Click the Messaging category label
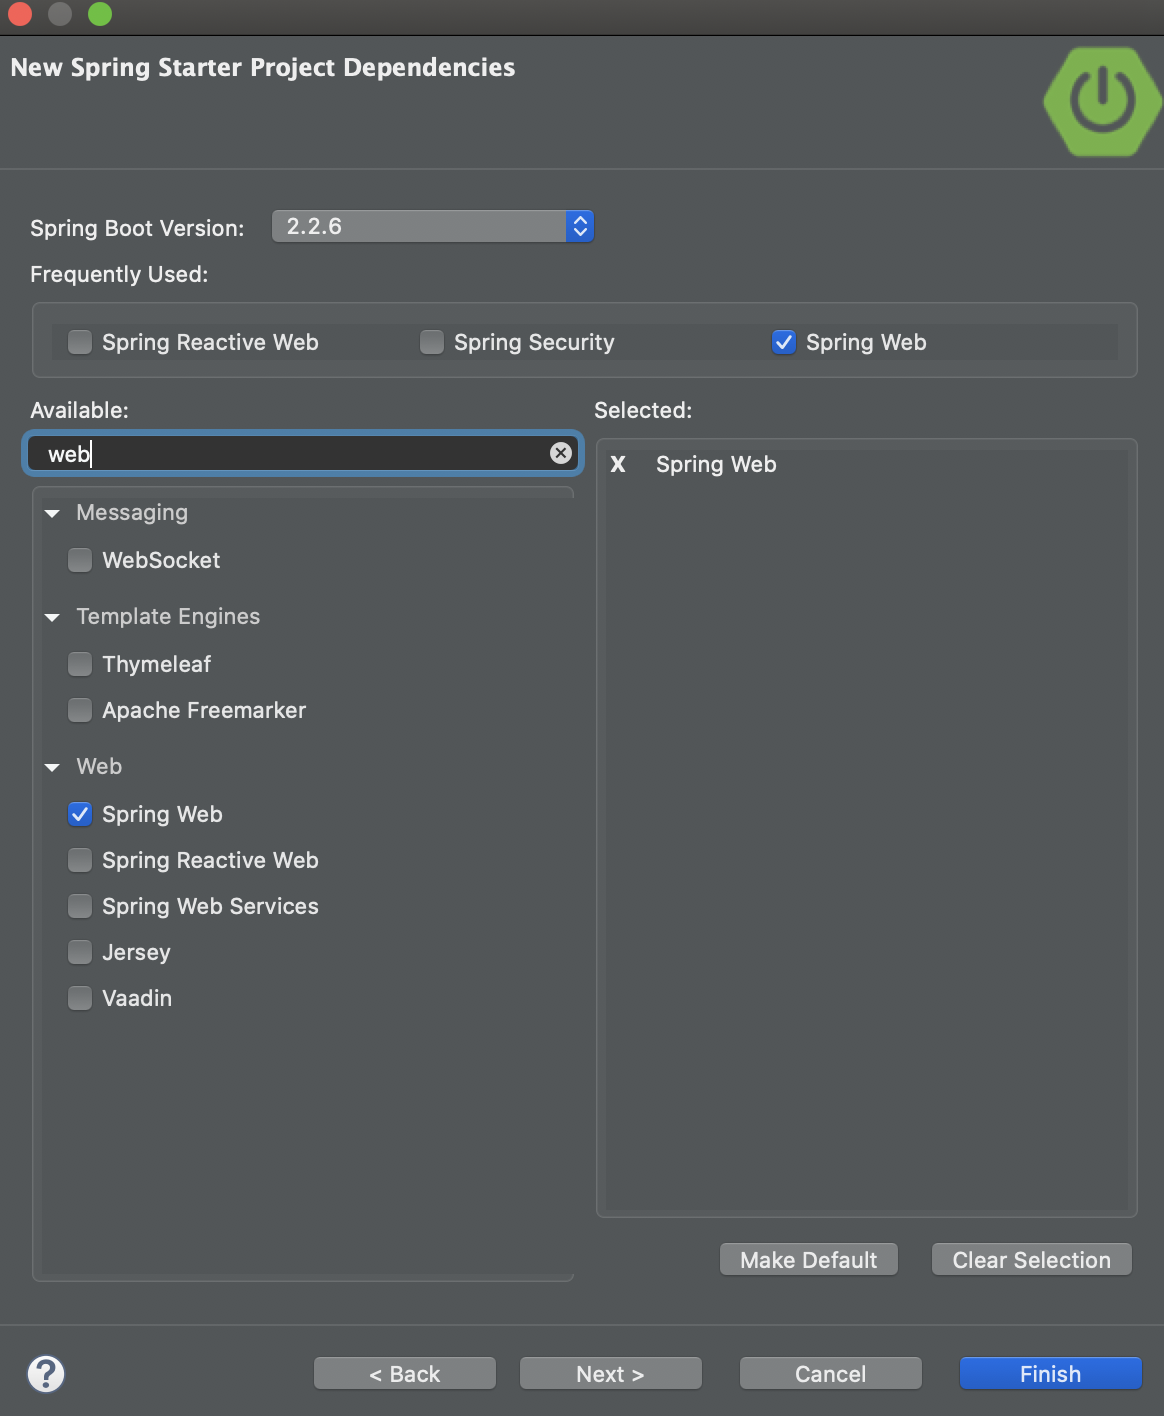Image resolution: width=1164 pixels, height=1416 pixels. pyautogui.click(x=132, y=512)
